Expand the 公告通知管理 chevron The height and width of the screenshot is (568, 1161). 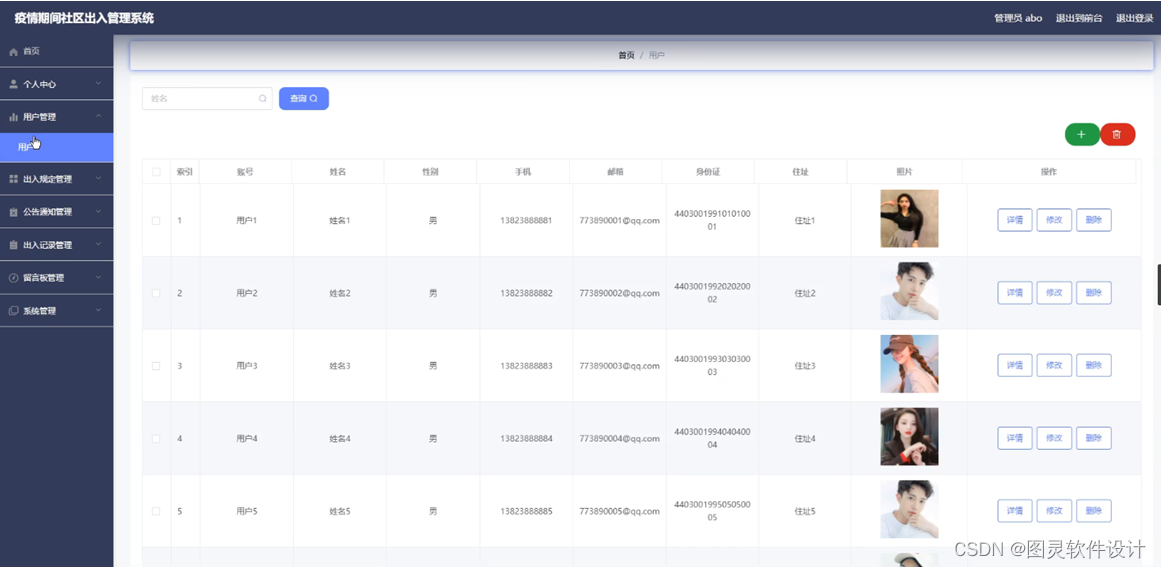pyautogui.click(x=98, y=211)
